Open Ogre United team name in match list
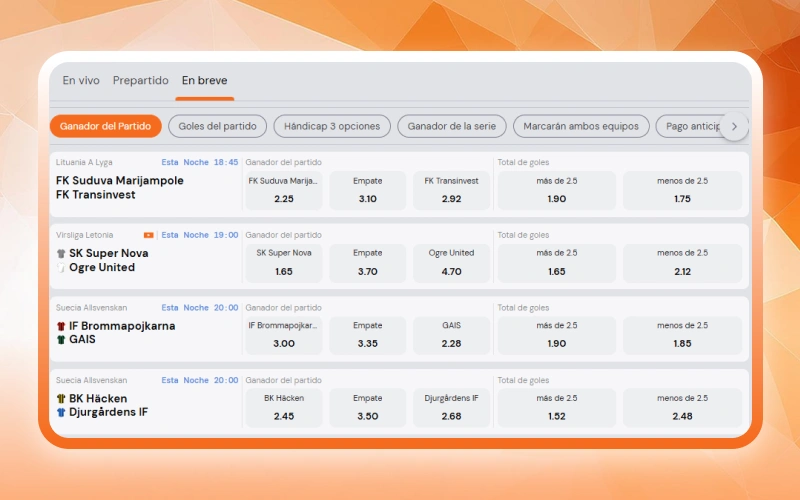Screen dimensions: 800x500 point(102,267)
